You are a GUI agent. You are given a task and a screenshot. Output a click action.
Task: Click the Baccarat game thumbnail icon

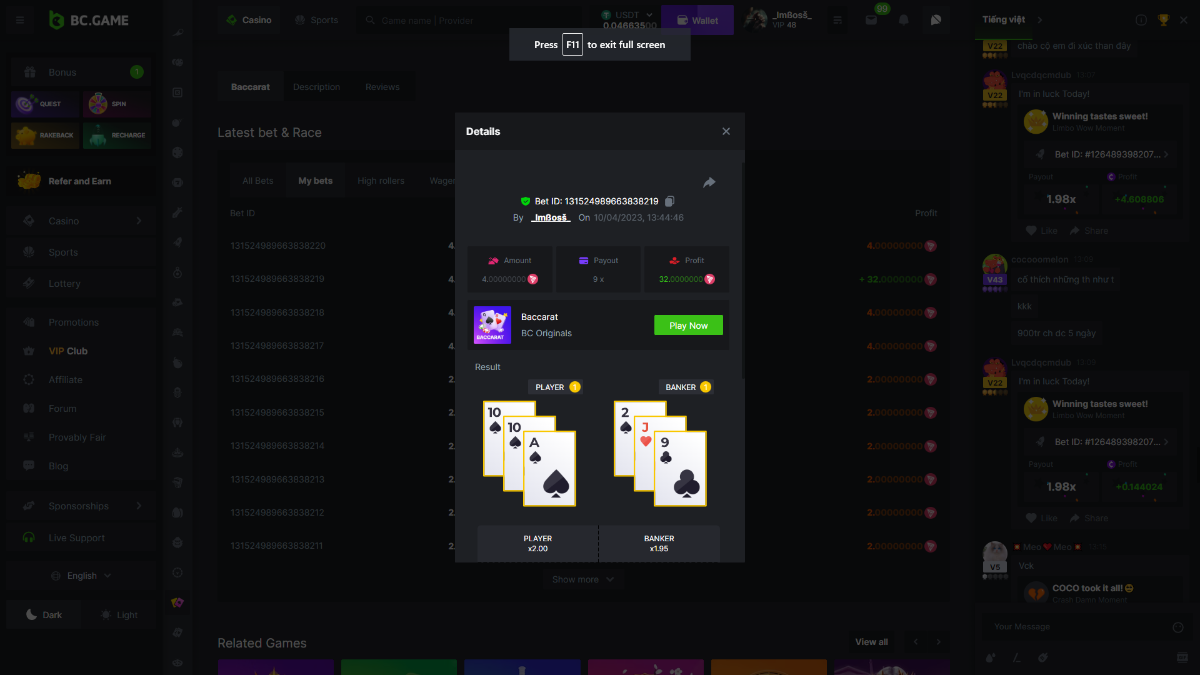pyautogui.click(x=492, y=325)
